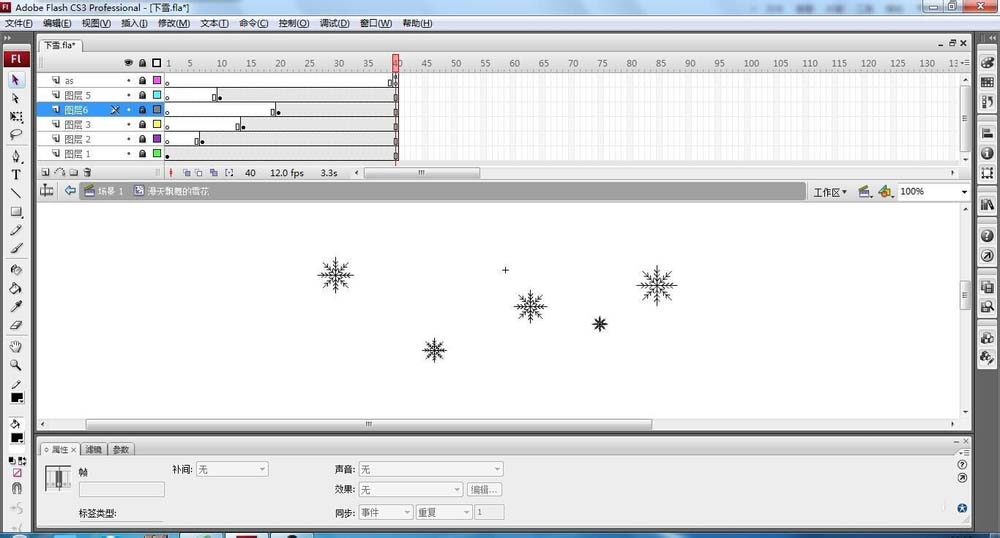Switch to the 滤镜 tab
Viewport: 1000px width, 538px height.
93,450
